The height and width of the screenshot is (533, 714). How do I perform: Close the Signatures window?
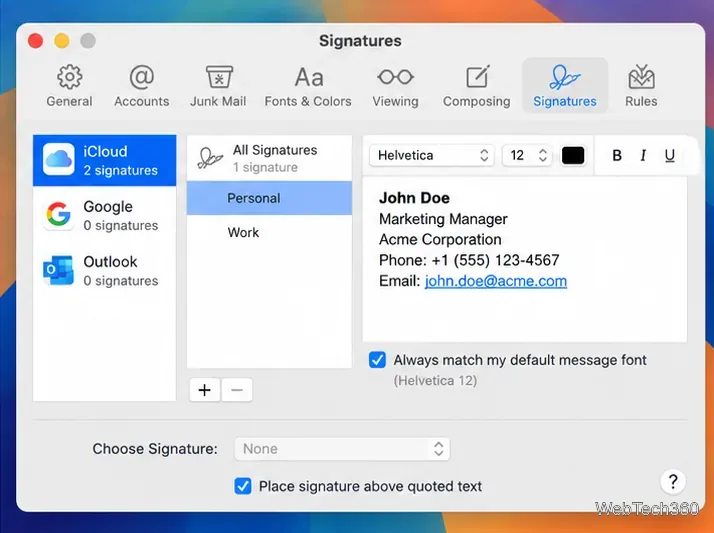36,41
